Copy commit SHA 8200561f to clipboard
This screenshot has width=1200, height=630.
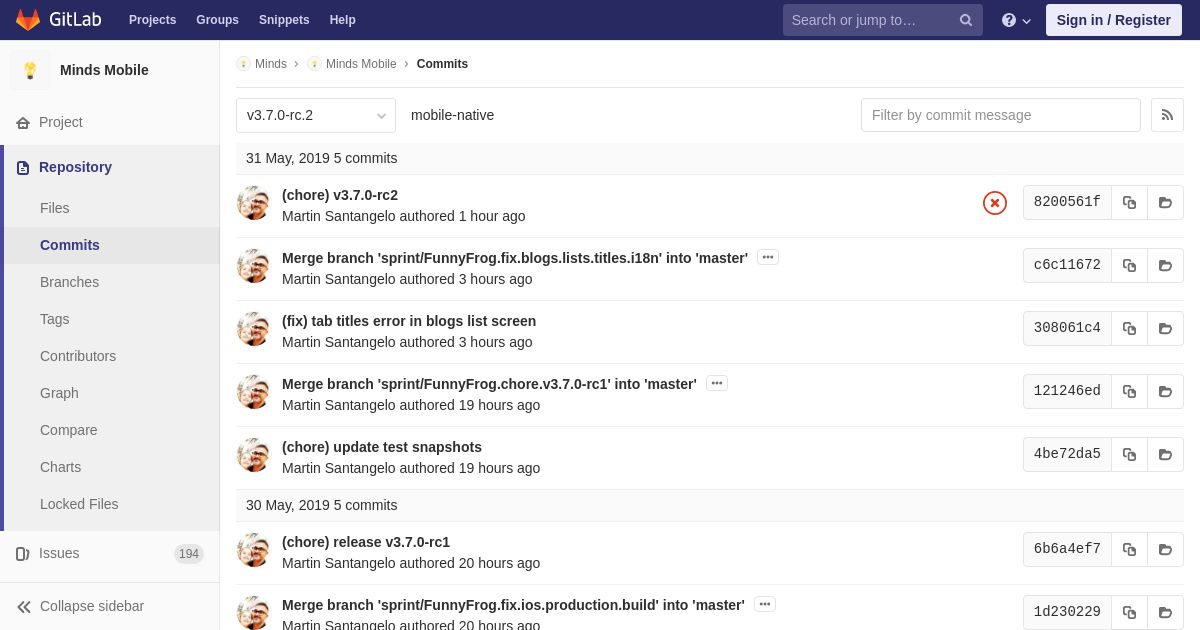[1129, 202]
